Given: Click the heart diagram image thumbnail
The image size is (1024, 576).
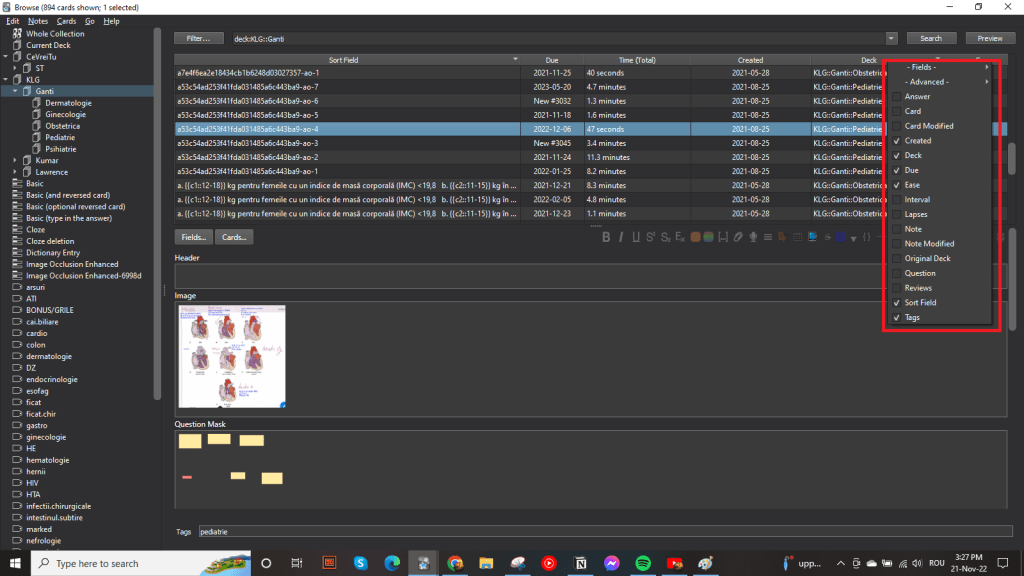Looking at the screenshot, I should coord(232,356).
